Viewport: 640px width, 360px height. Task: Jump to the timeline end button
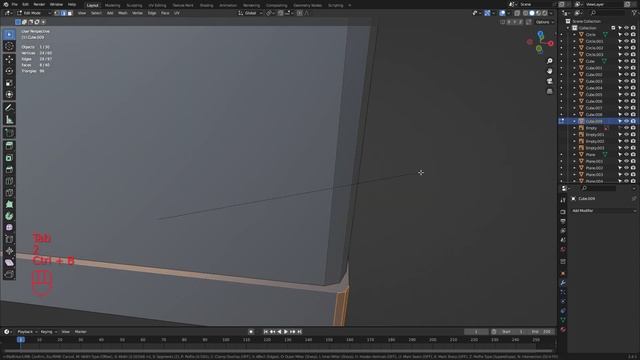click(x=300, y=332)
